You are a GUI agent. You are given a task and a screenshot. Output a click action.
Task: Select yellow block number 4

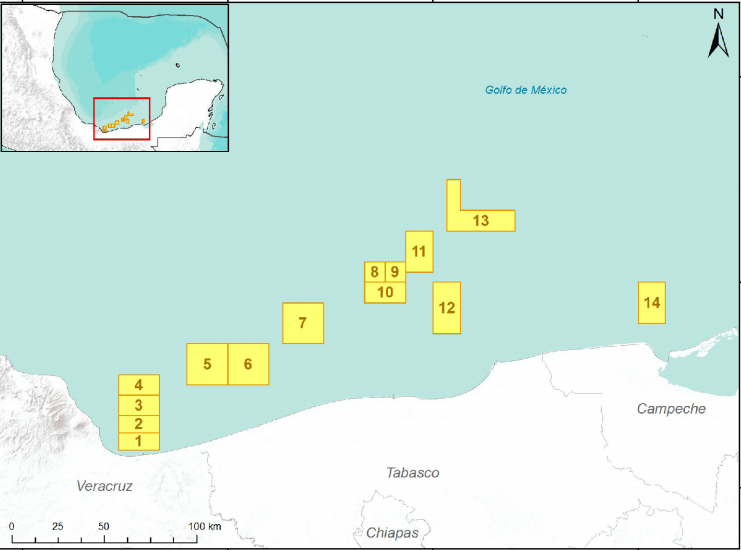139,384
